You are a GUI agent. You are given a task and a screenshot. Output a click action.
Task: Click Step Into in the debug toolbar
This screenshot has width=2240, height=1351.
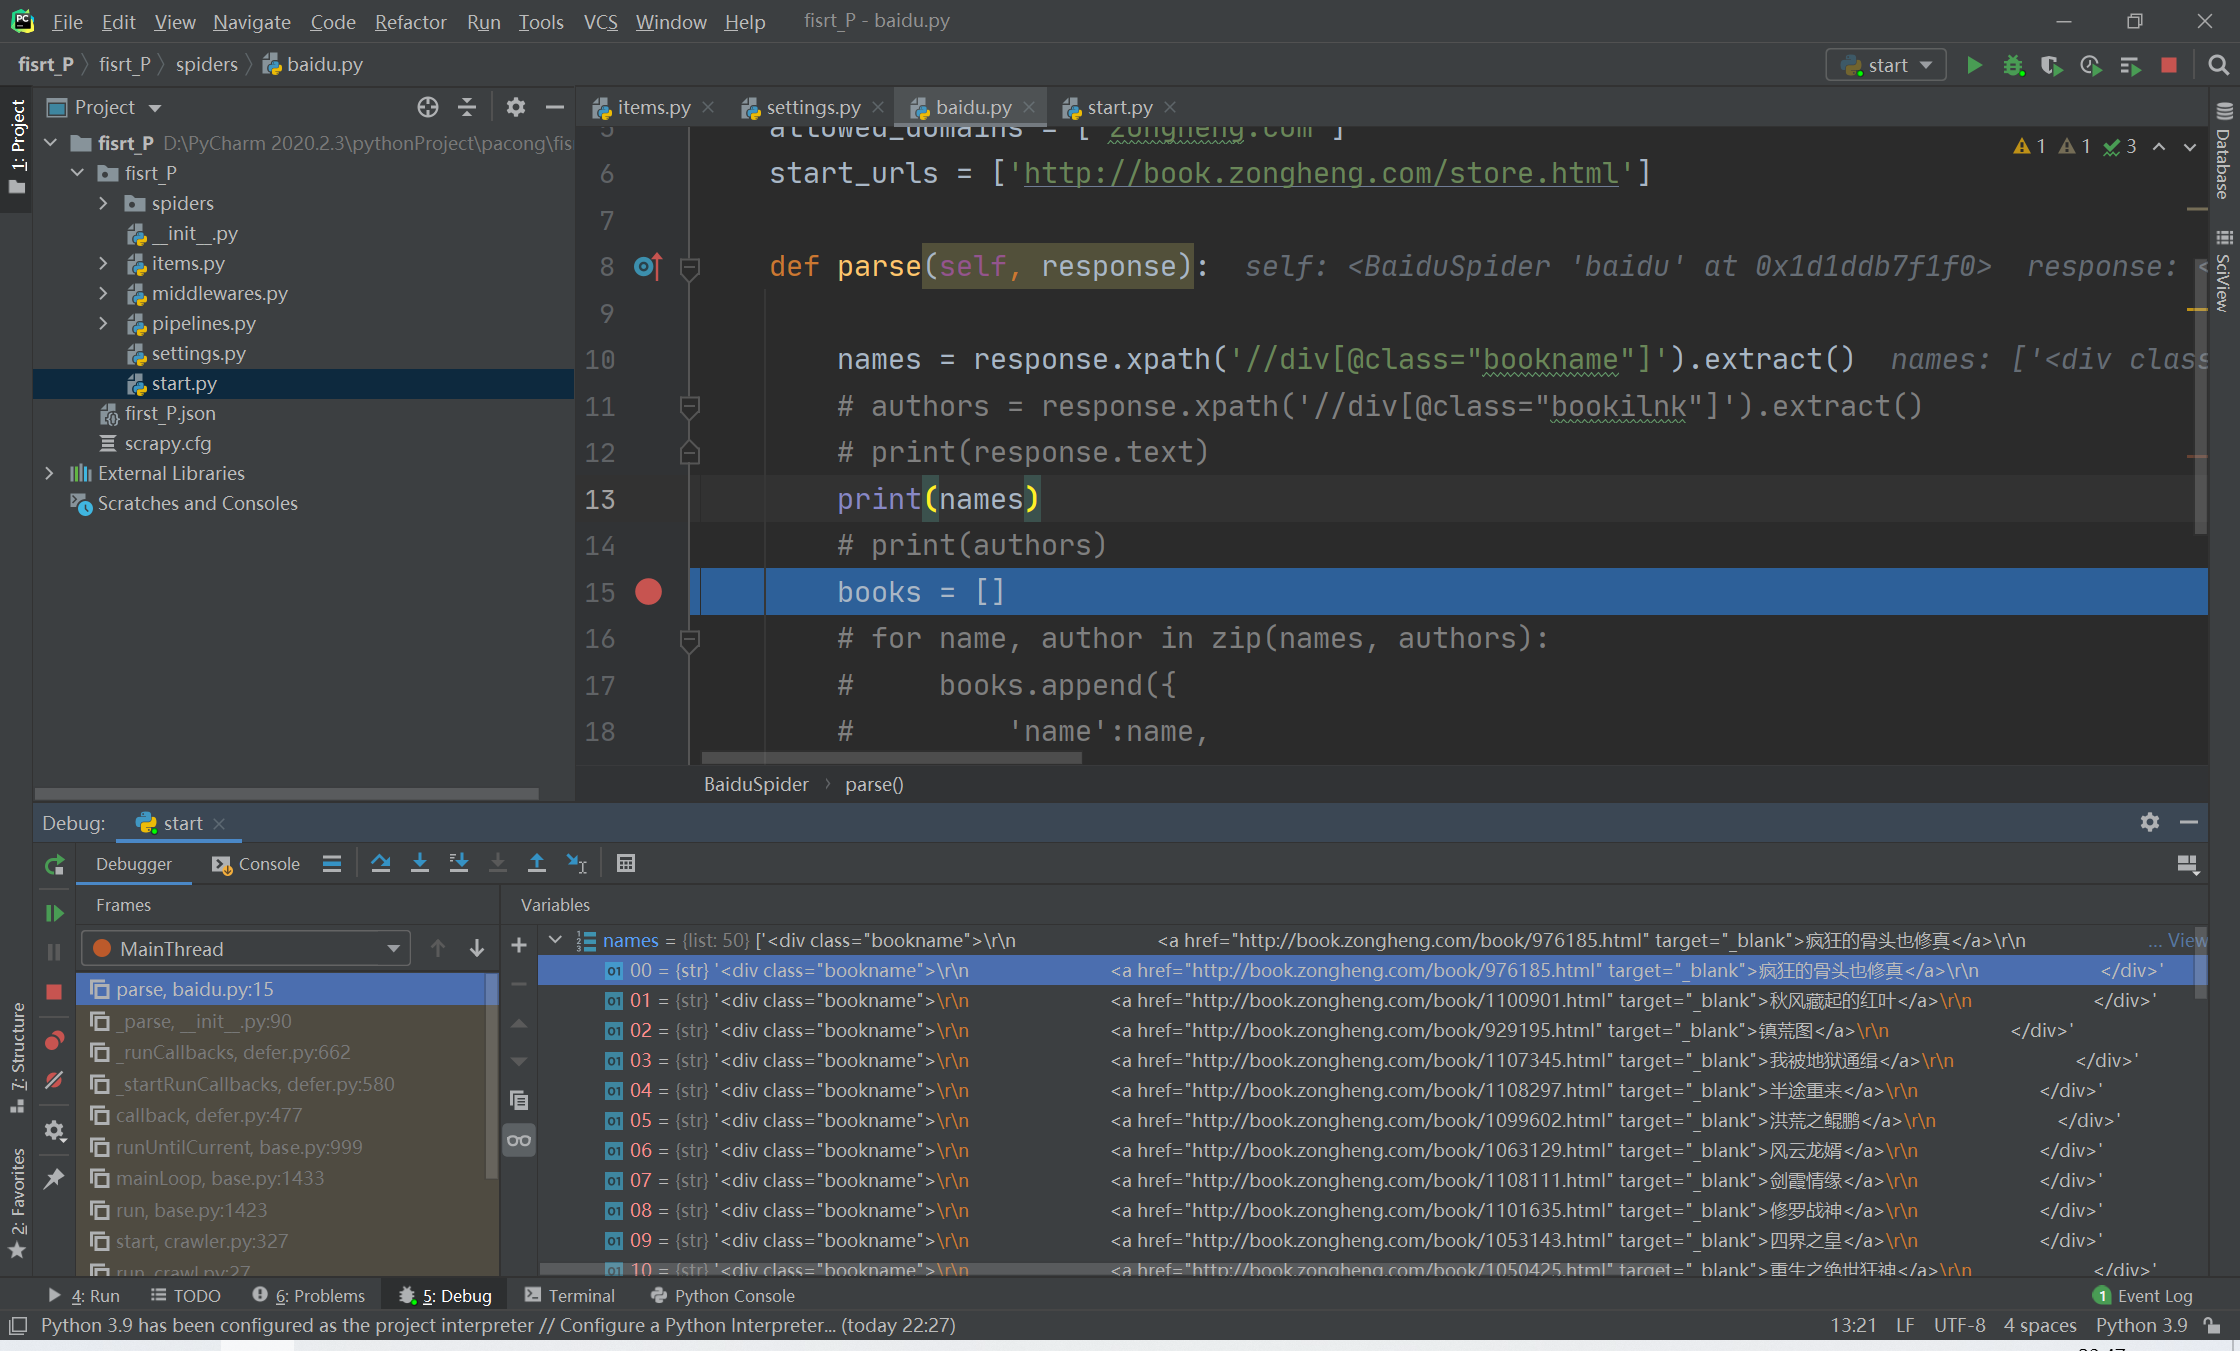[x=419, y=863]
